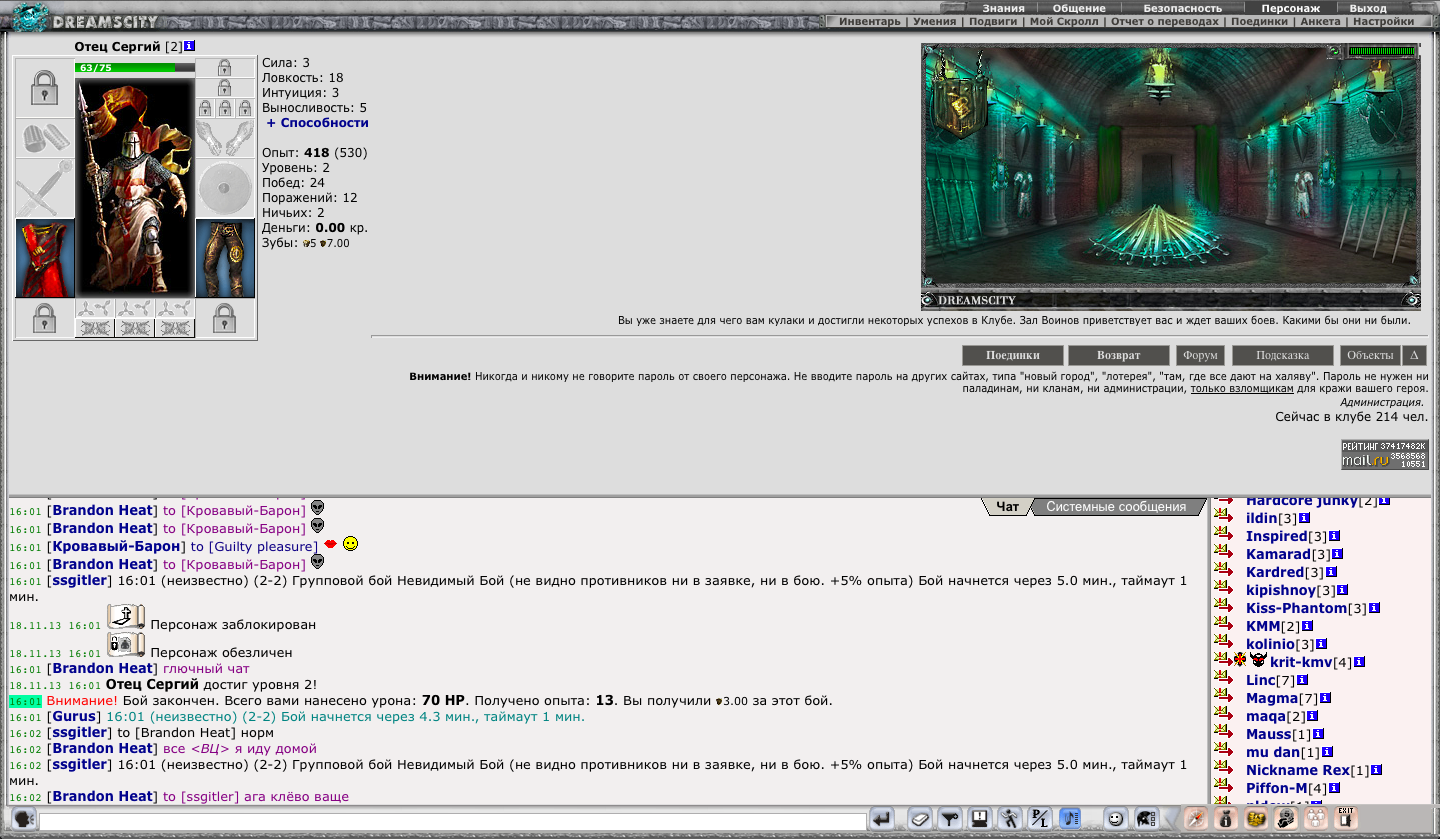Open info icon next to Linc
Viewport: 1440px width, 839px height.
pyautogui.click(x=1302, y=680)
